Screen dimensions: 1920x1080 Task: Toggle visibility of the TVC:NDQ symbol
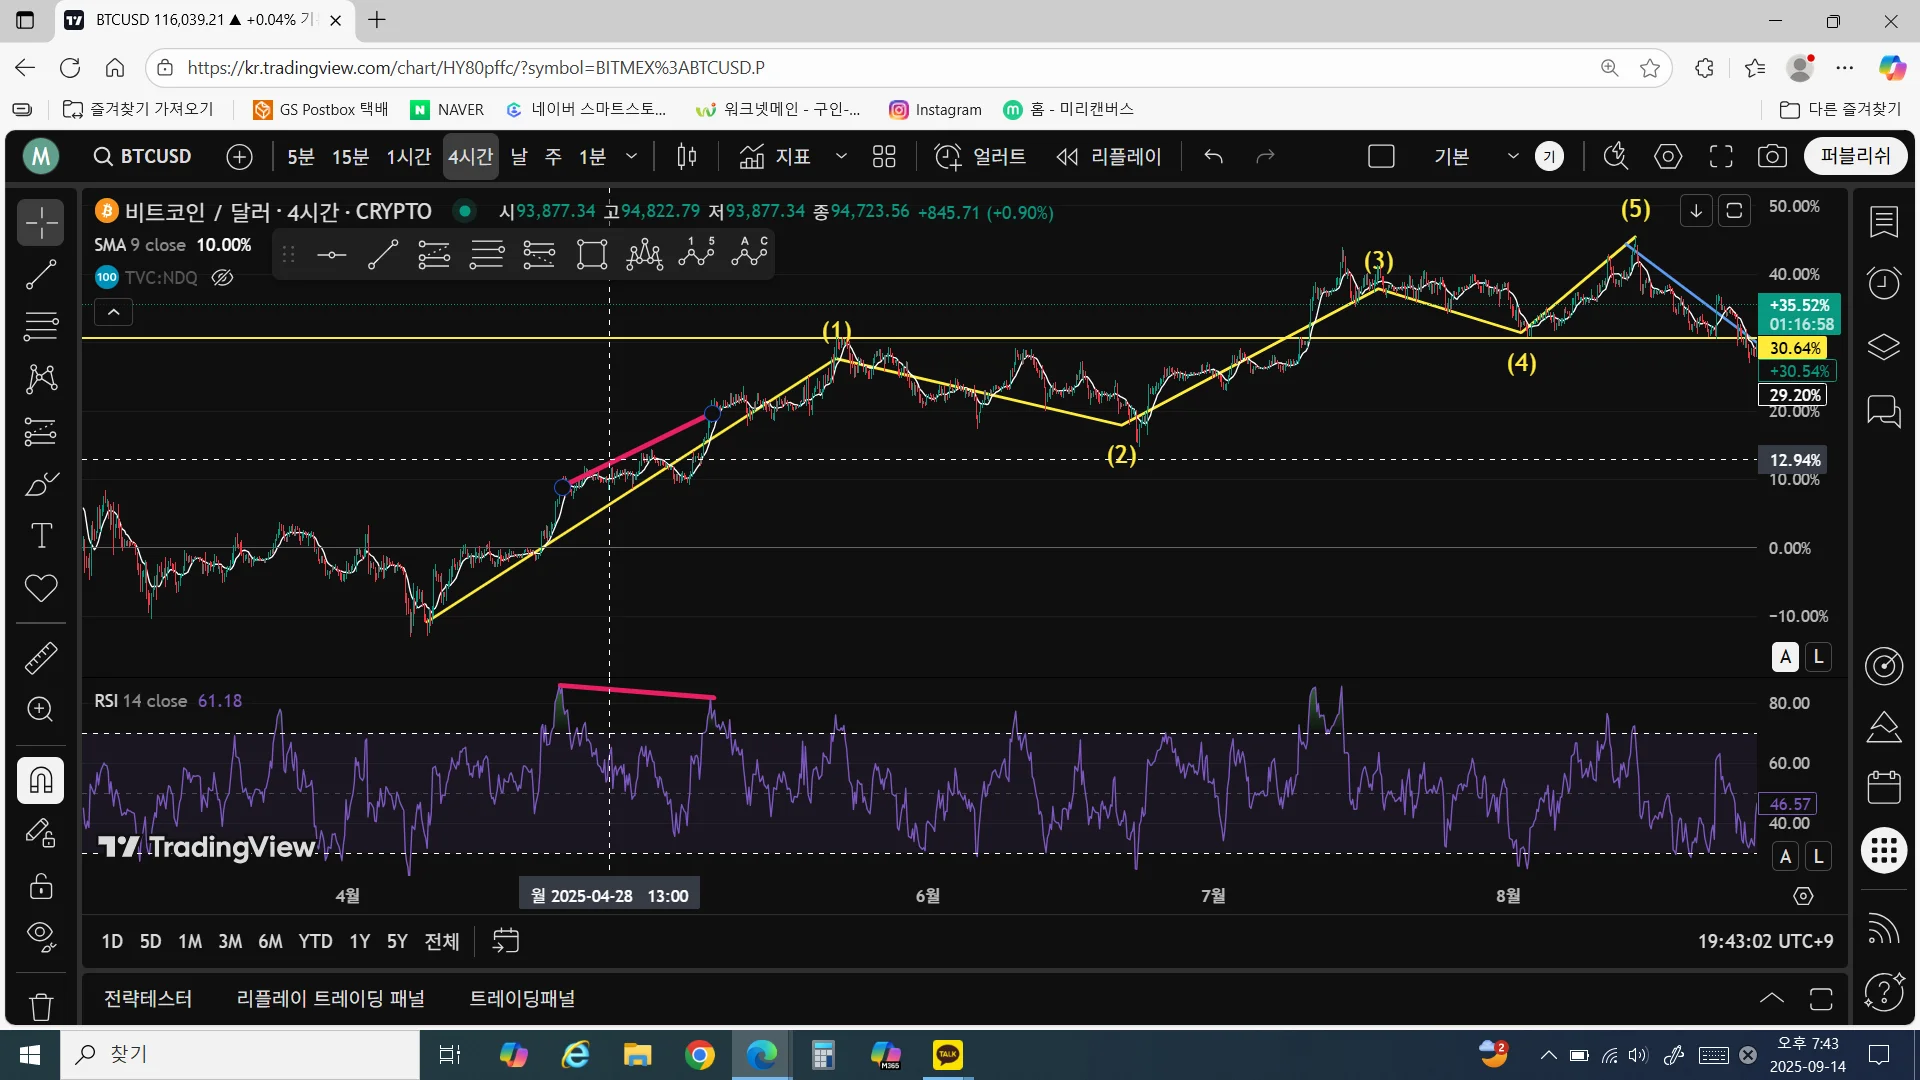222,278
